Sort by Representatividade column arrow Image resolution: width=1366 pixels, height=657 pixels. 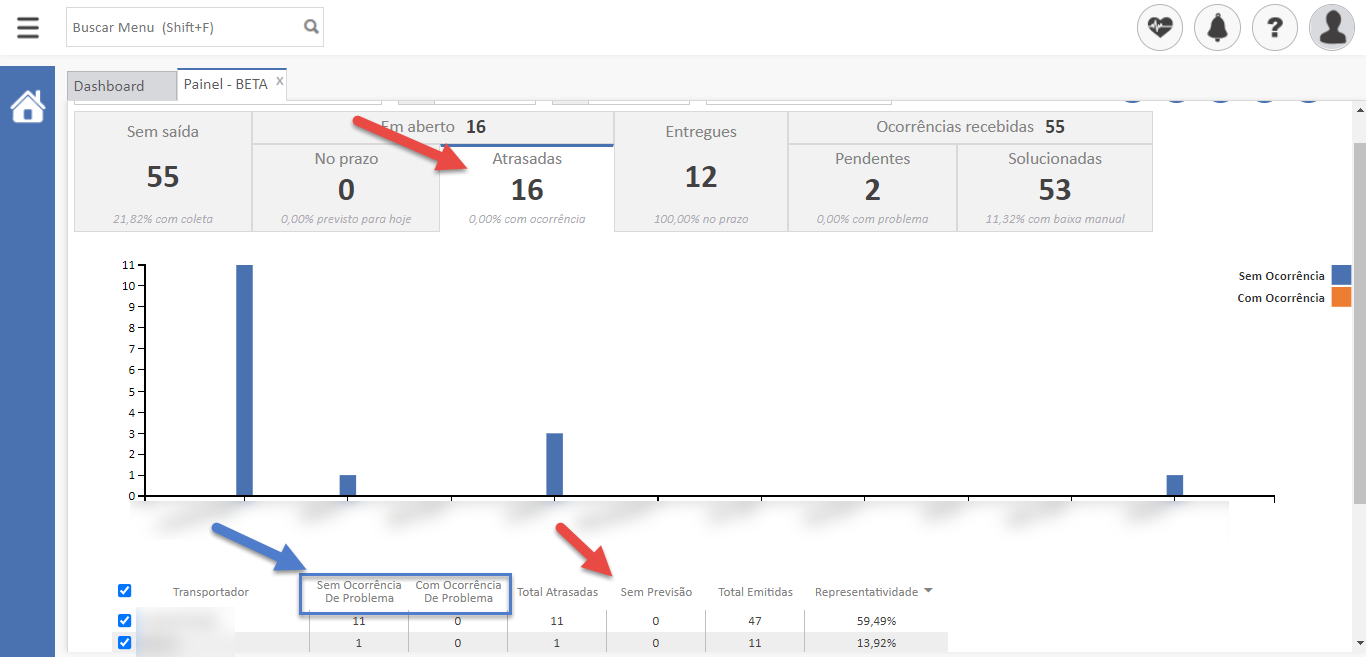[x=928, y=591]
